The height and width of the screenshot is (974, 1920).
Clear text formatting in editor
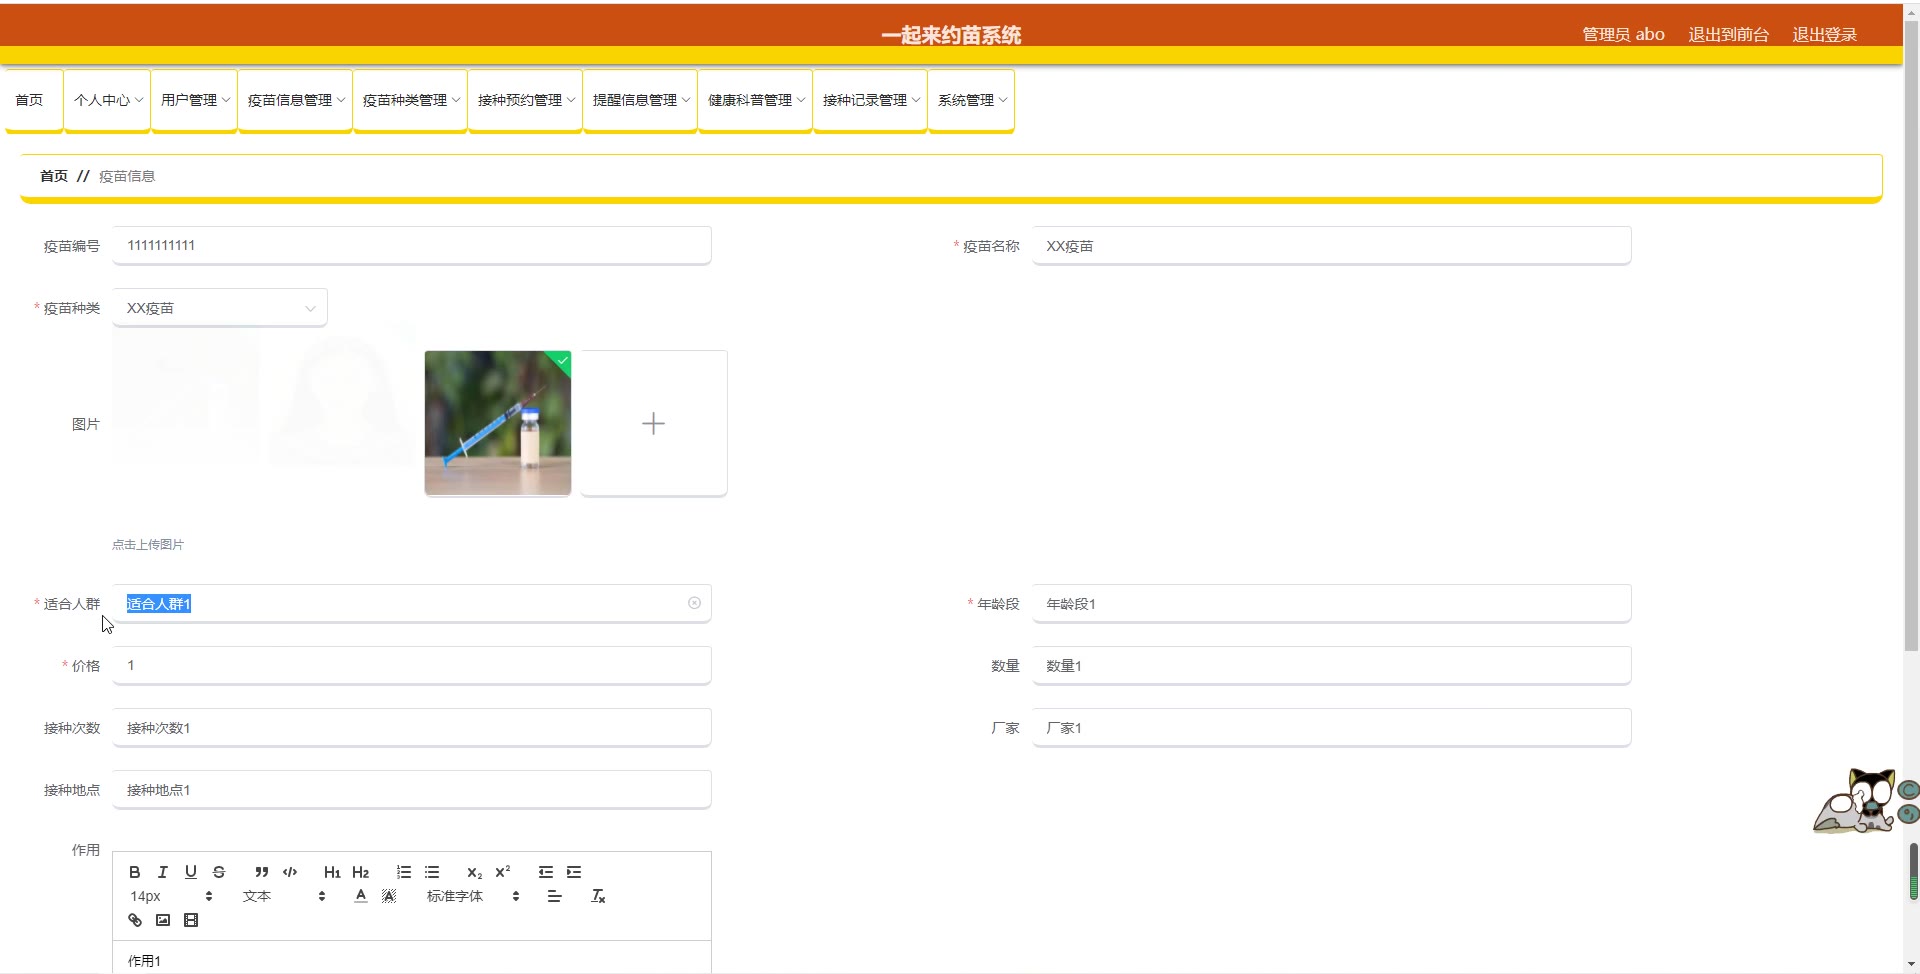(598, 896)
